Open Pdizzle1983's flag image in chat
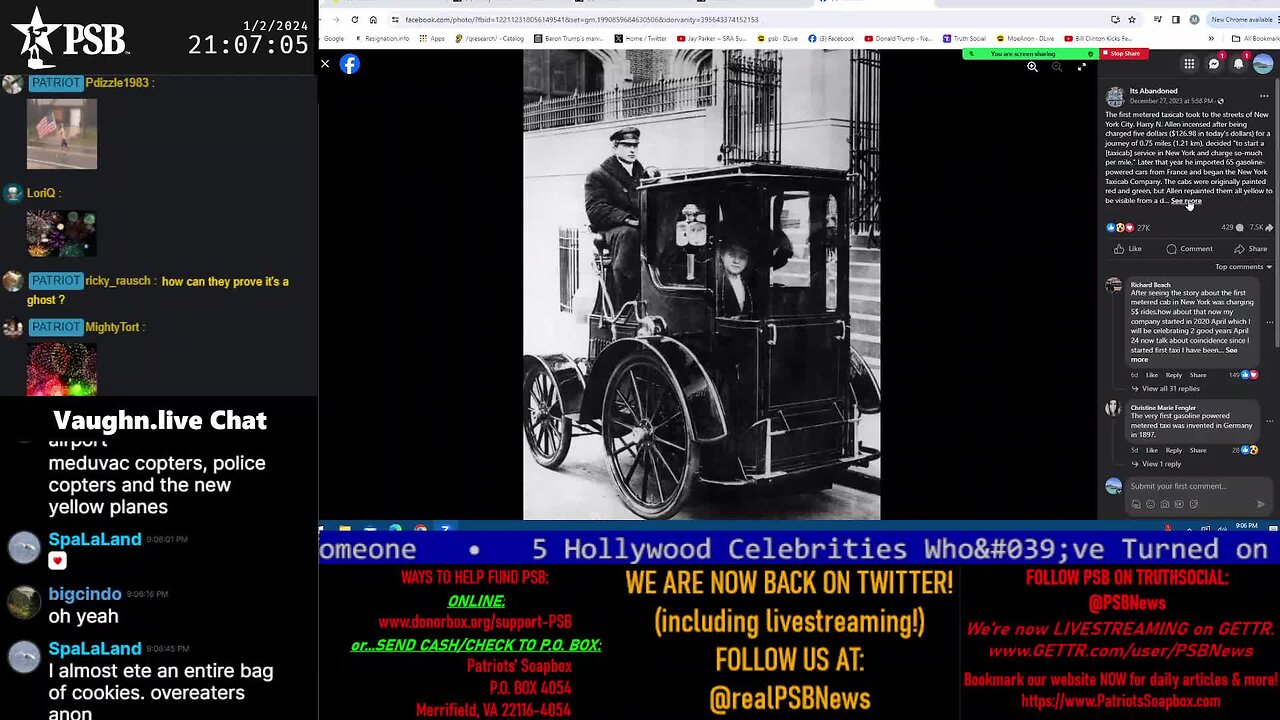 tap(62, 134)
